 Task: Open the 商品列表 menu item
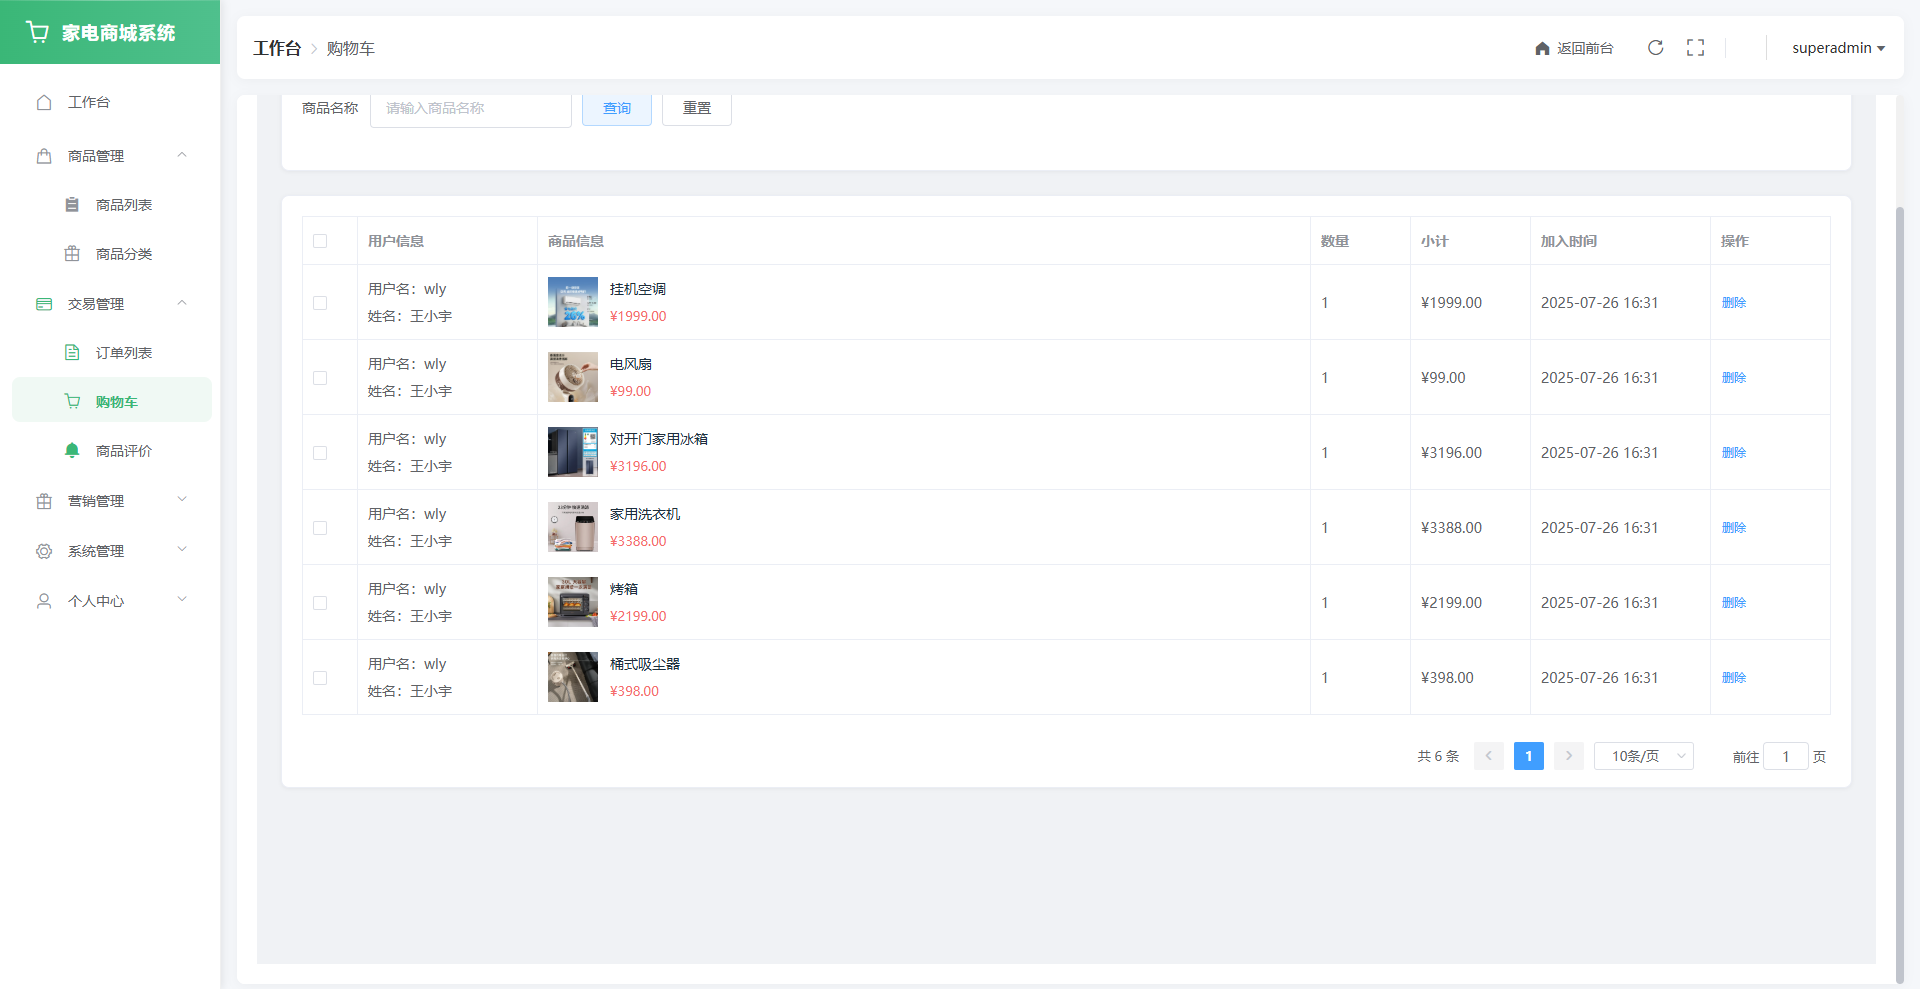click(123, 205)
